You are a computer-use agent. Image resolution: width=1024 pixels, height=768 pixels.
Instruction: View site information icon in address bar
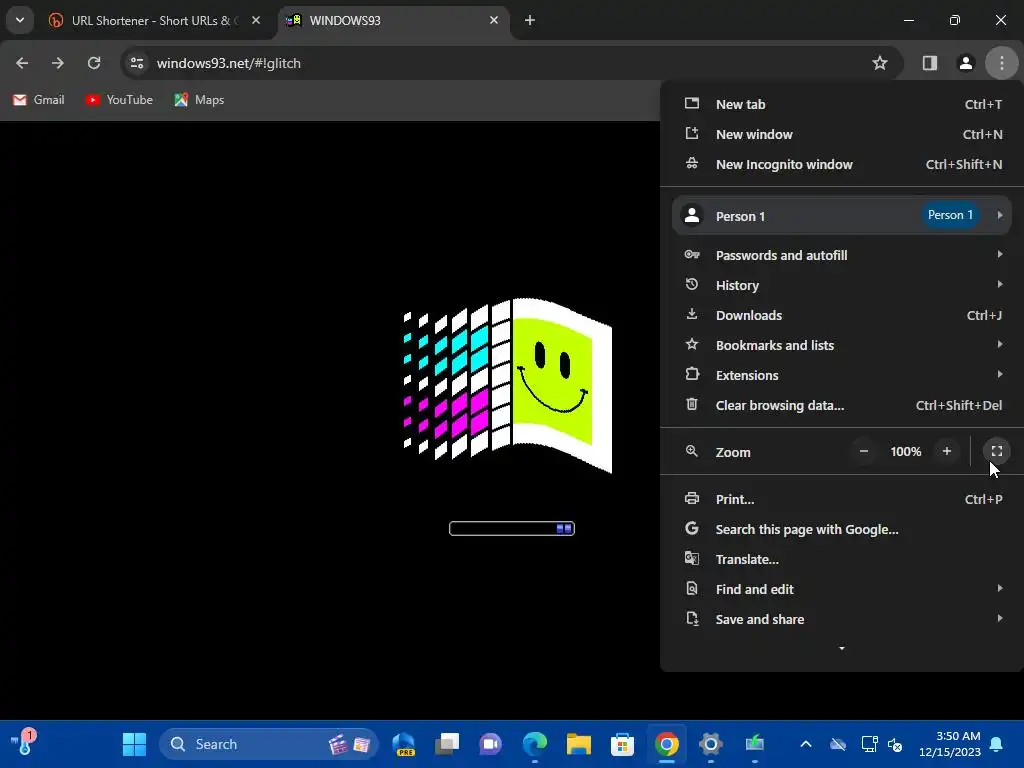click(x=137, y=63)
